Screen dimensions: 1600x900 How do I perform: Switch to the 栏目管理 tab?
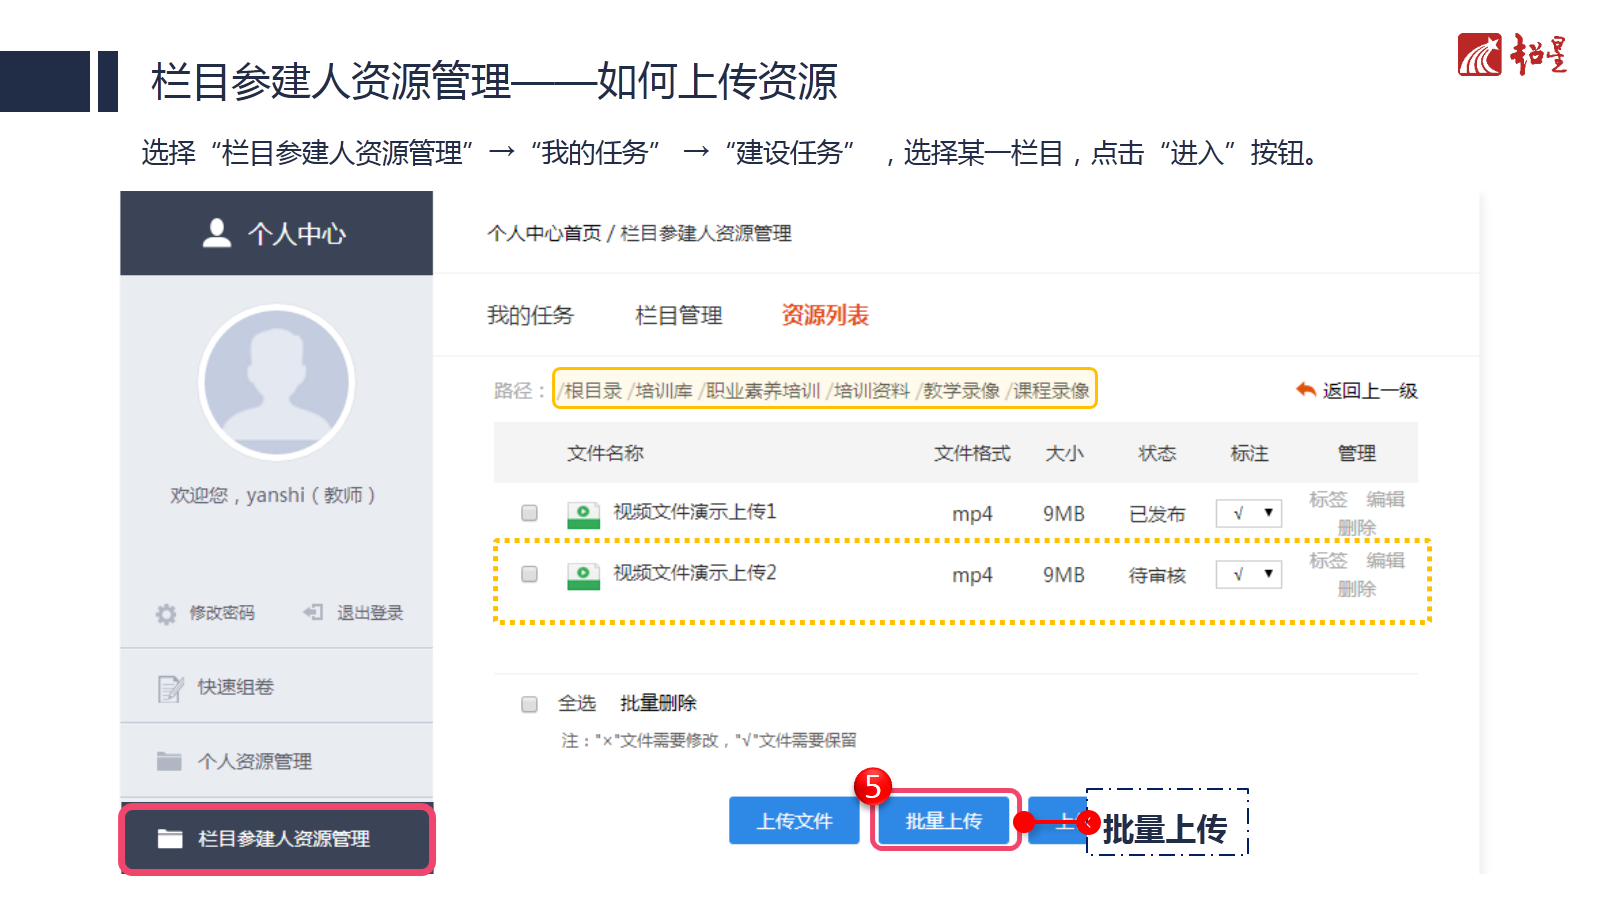(679, 315)
